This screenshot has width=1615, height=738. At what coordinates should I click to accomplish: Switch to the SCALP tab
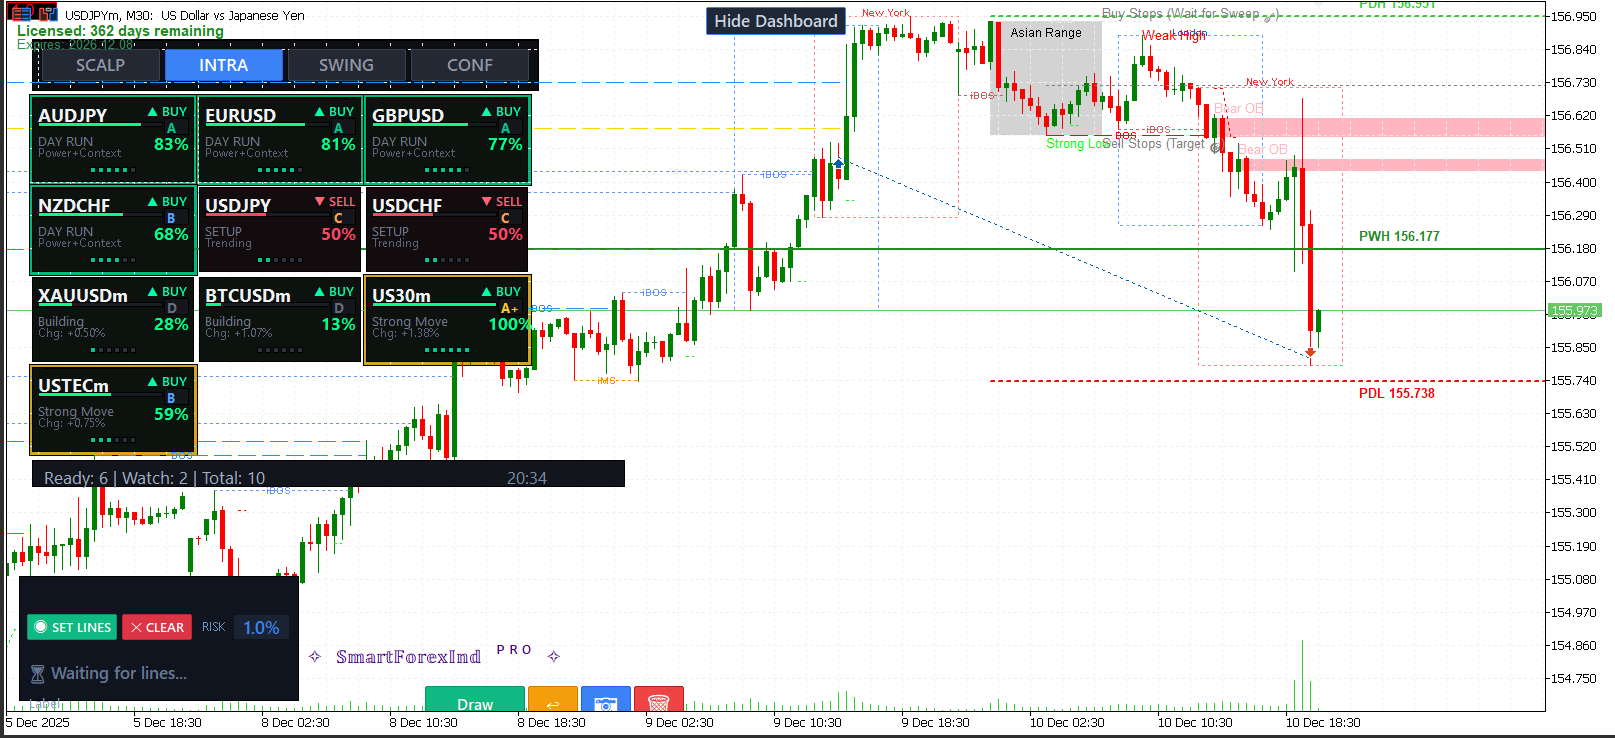point(100,65)
